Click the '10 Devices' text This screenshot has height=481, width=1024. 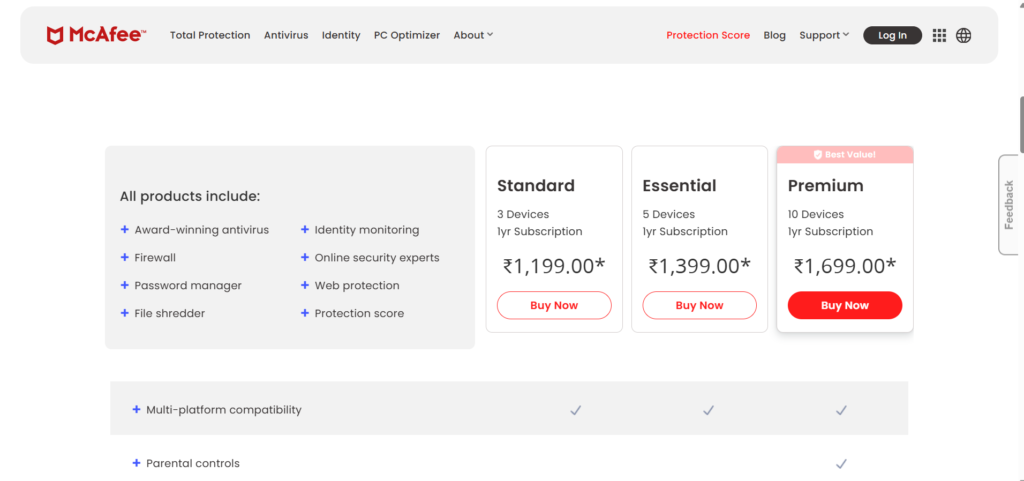click(816, 214)
